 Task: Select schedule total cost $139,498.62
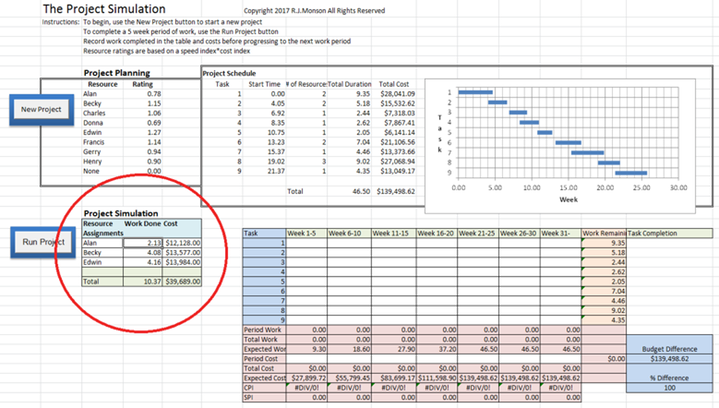pos(394,192)
